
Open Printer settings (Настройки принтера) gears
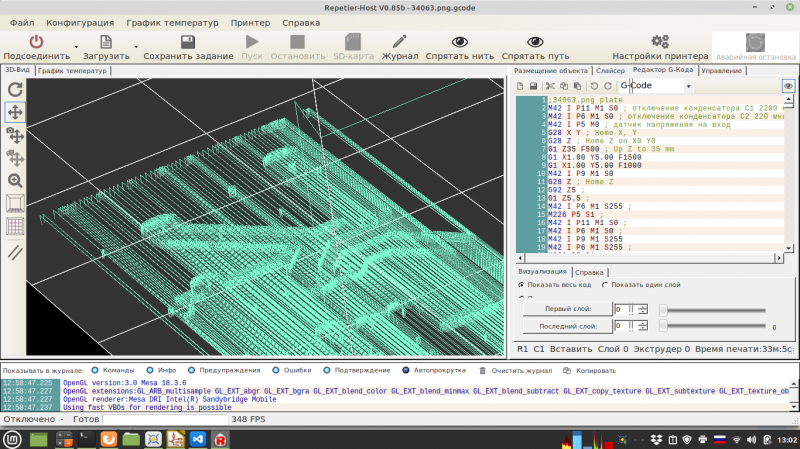coord(659,42)
